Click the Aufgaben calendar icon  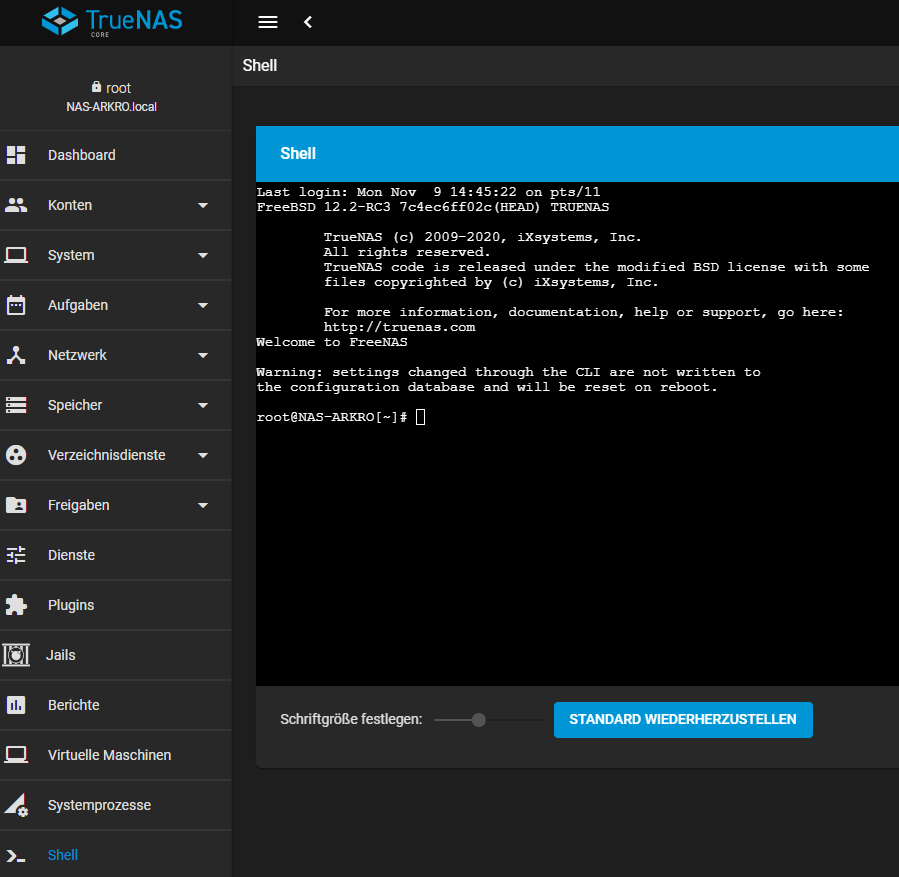(x=16, y=305)
